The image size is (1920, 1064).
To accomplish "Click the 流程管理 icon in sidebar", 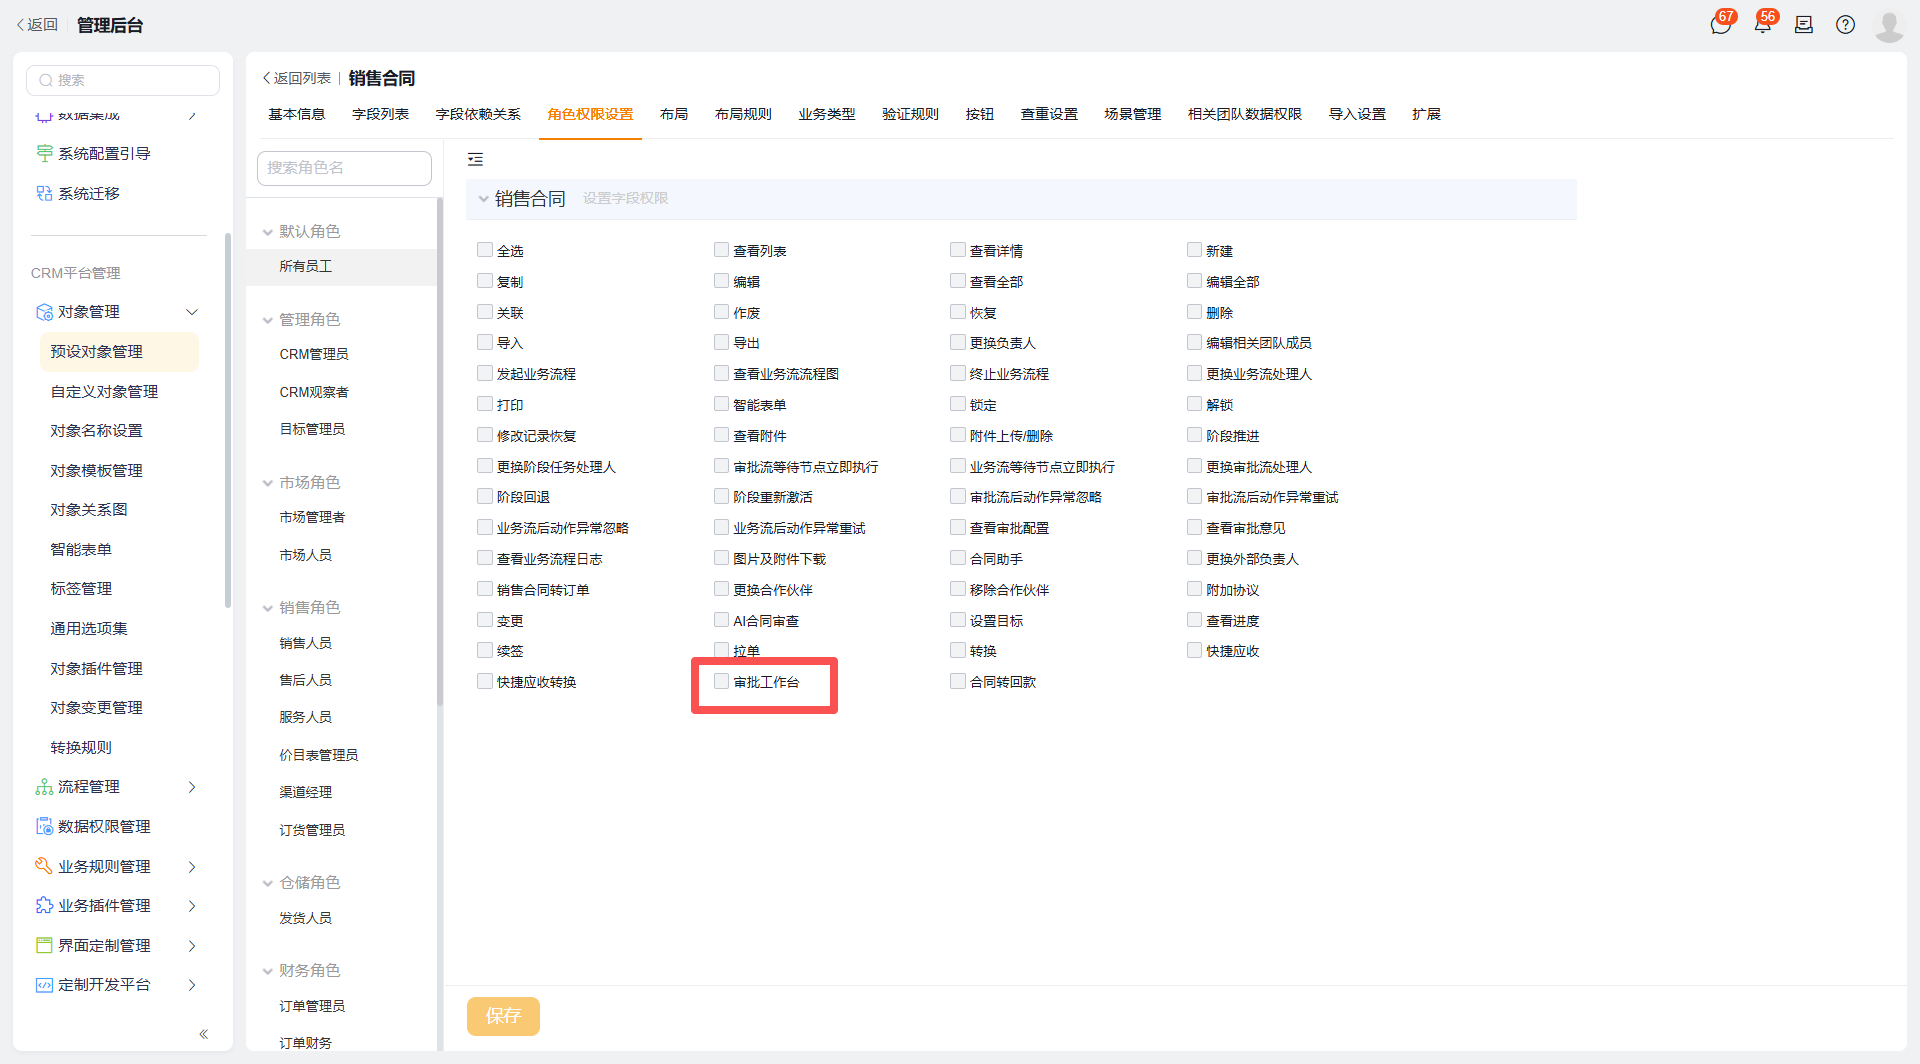I will click(44, 787).
